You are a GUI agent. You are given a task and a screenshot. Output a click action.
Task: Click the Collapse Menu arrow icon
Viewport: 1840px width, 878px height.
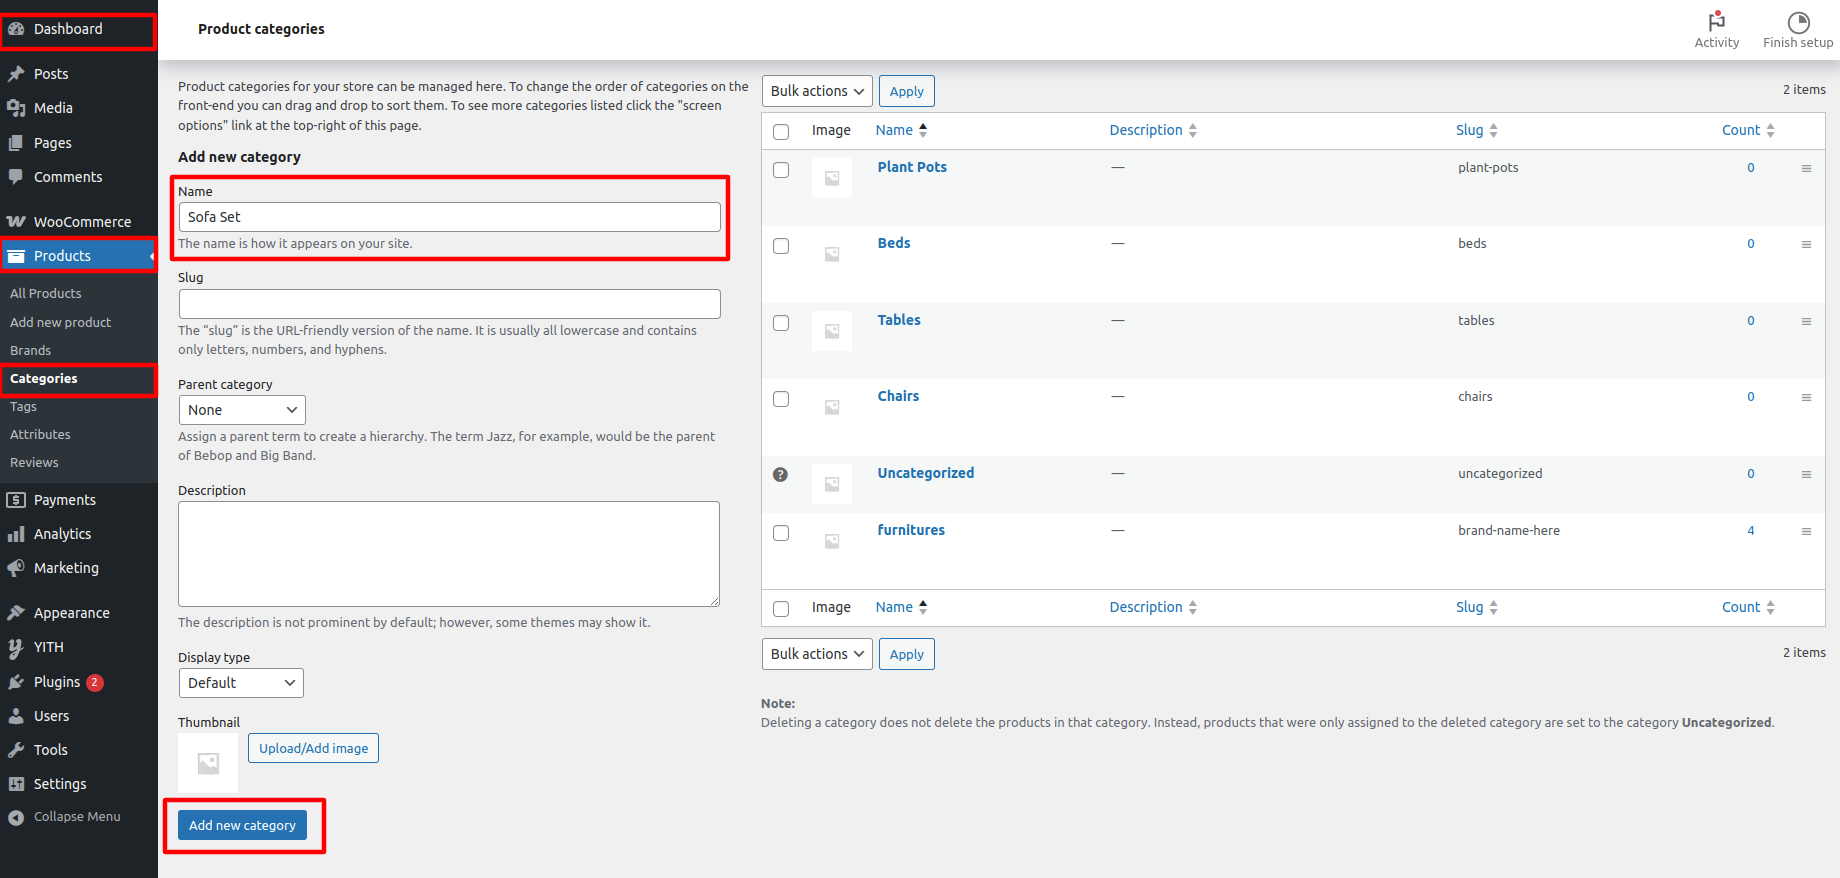[x=16, y=818]
